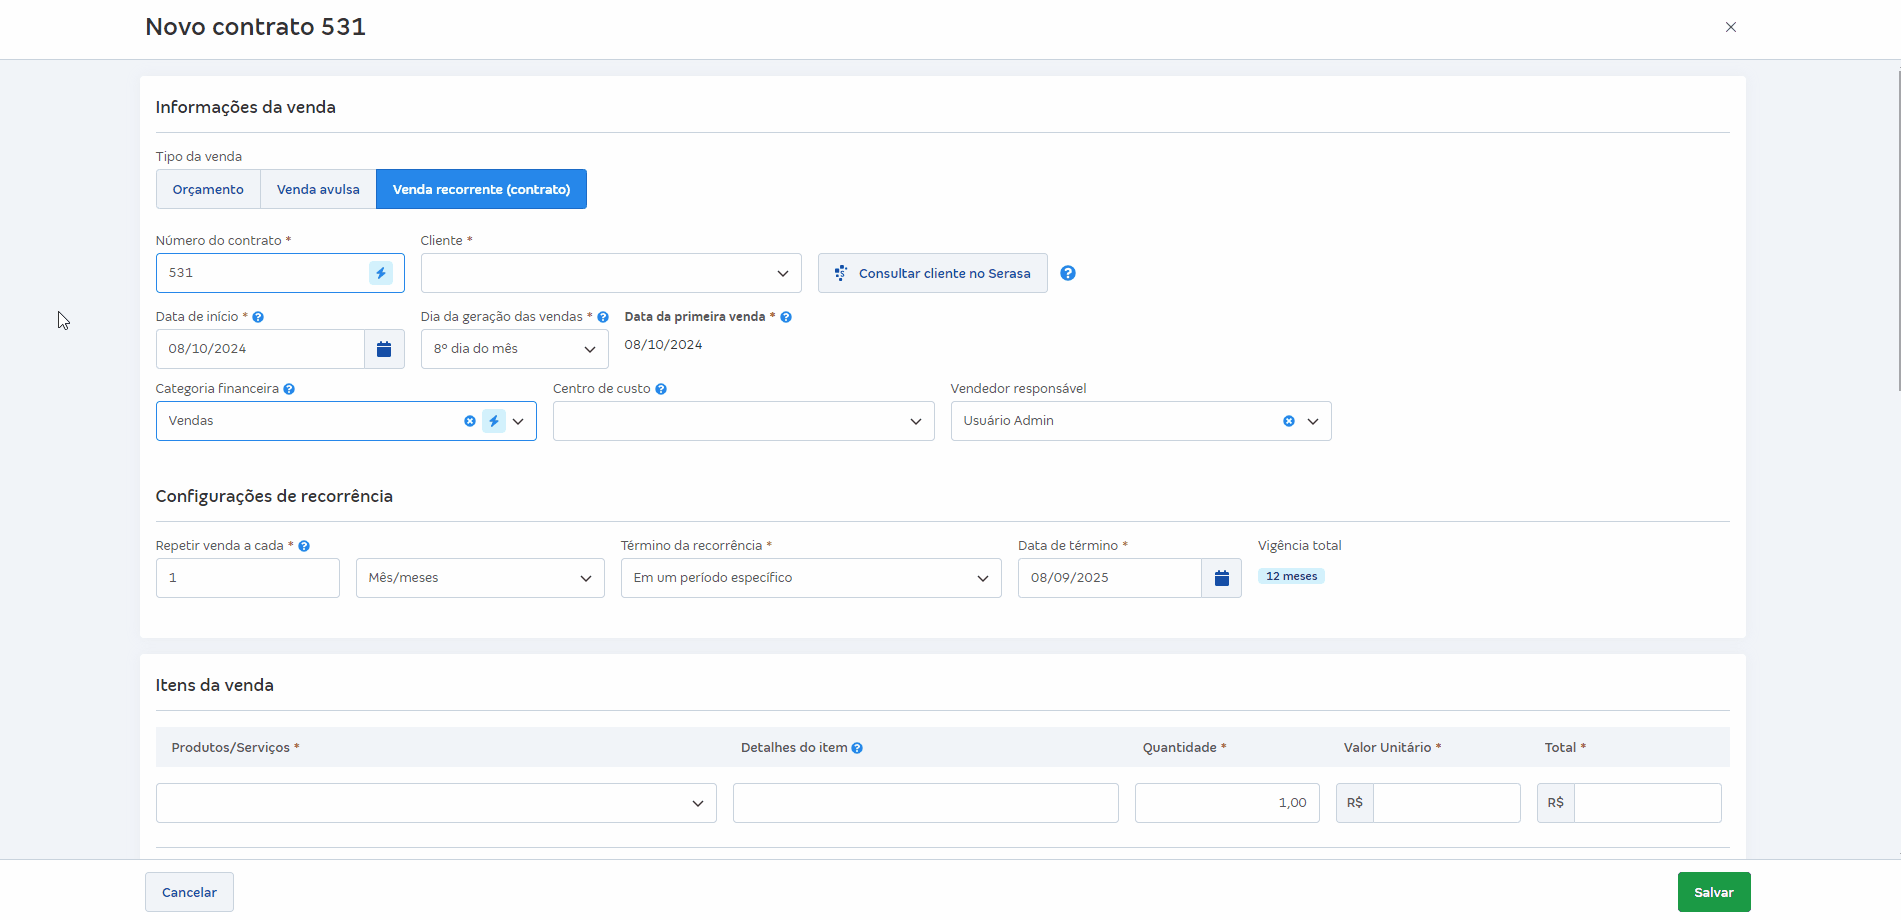Viewport: 1901px width, 920px height.
Task: Clear Usuário Admin from Vendedor responsável
Action: click(1289, 421)
